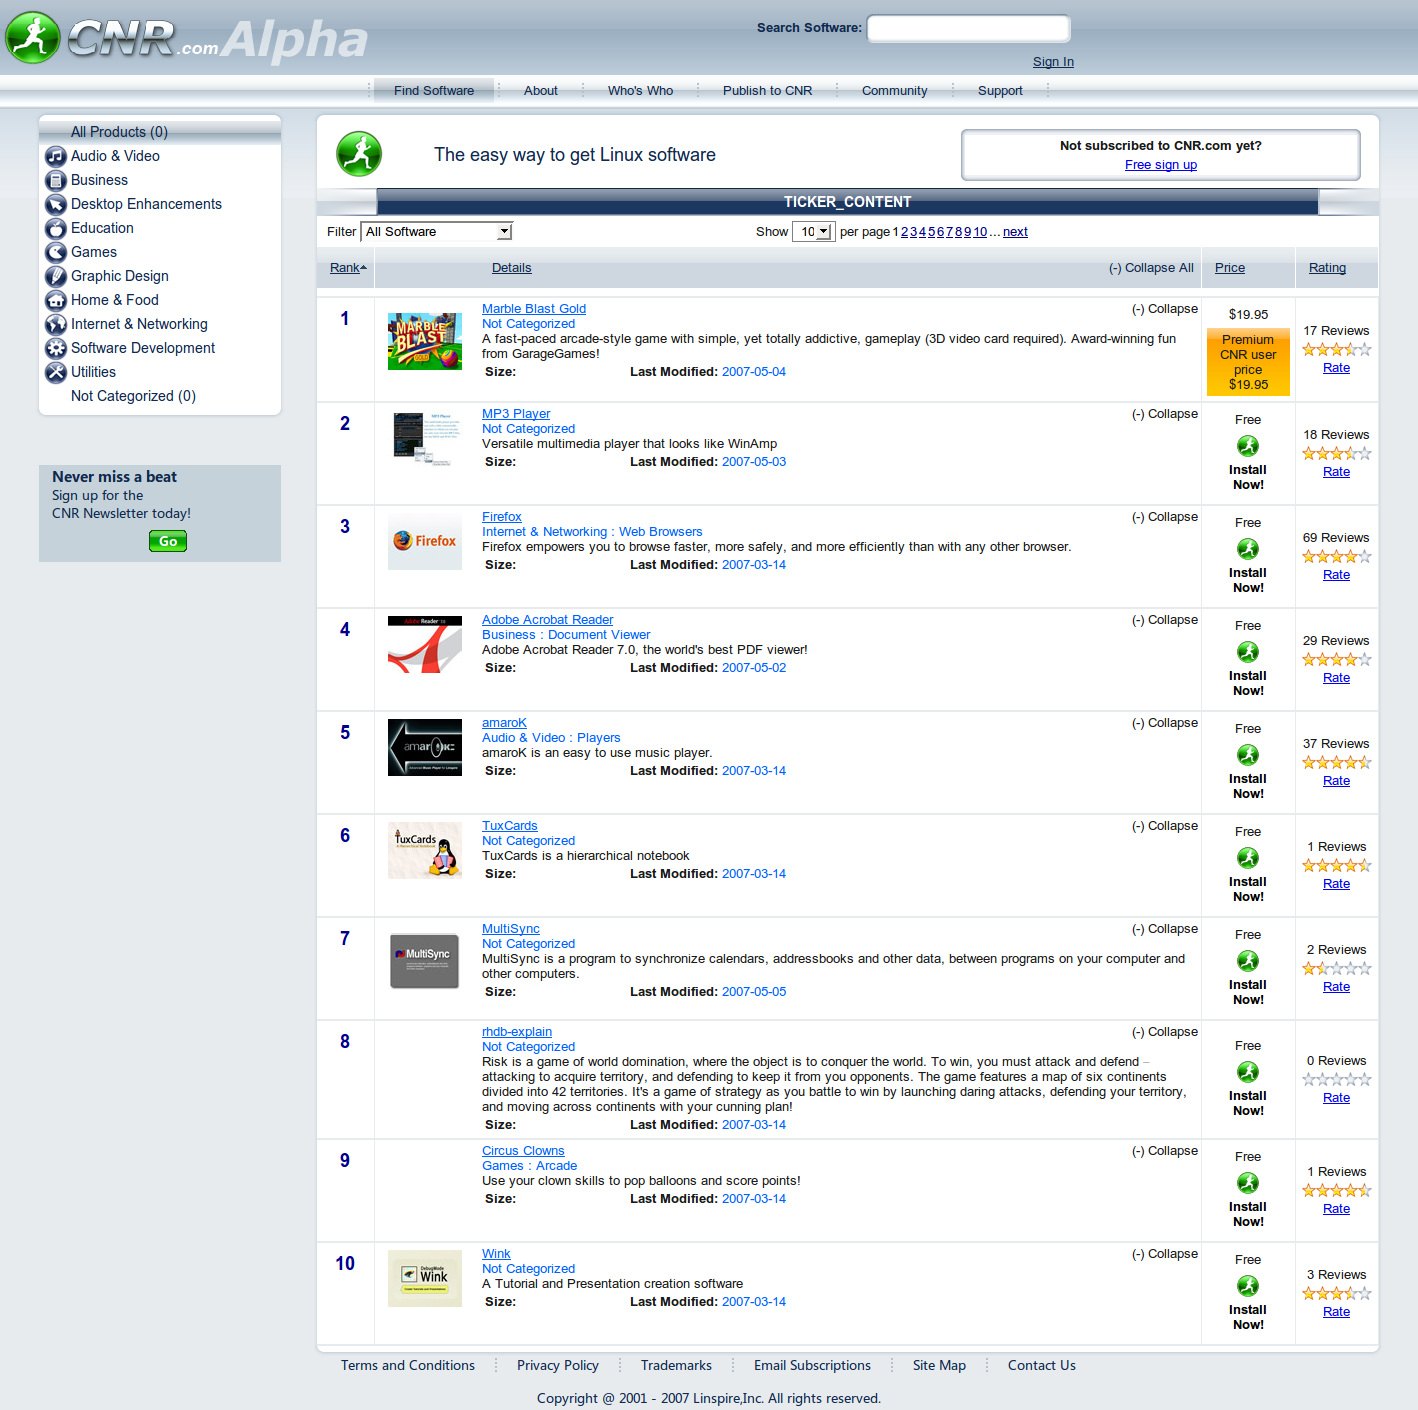This screenshot has height=1410, width=1418.
Task: Click the Sign In link
Action: click(x=1053, y=62)
